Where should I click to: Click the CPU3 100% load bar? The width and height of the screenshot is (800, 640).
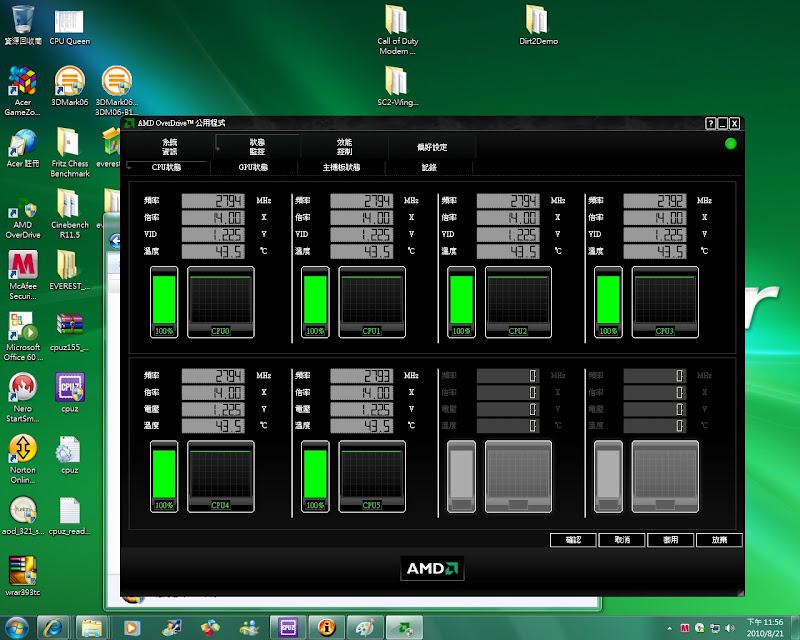click(608, 302)
